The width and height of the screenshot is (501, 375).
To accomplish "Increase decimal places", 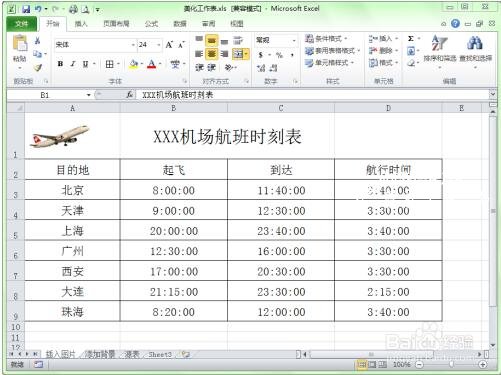I will click(261, 68).
